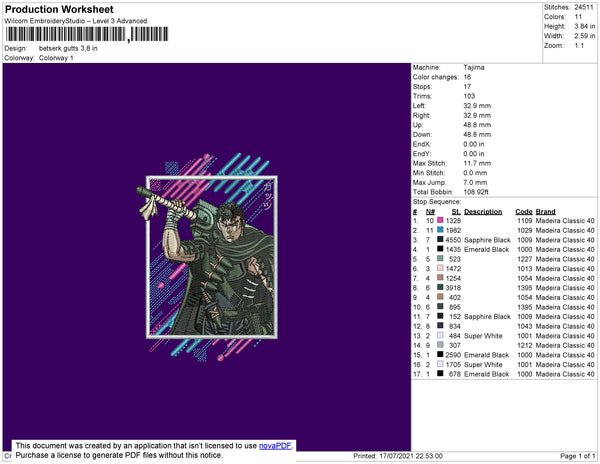The width and height of the screenshot is (600, 464).
Task: Click Super White description in stop 16
Action: tap(483, 365)
